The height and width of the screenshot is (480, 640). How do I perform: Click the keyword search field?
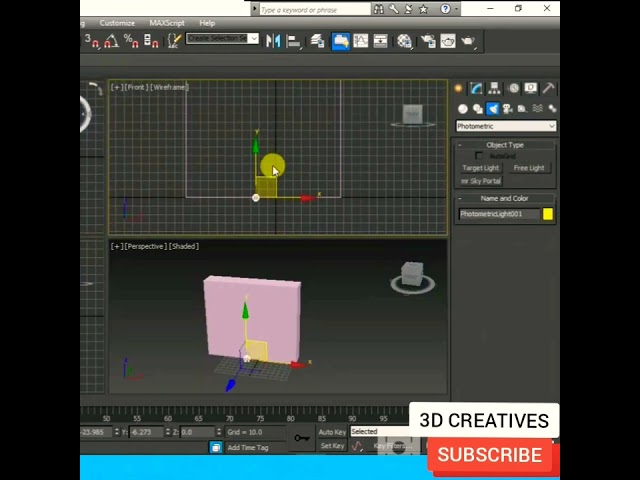point(315,9)
